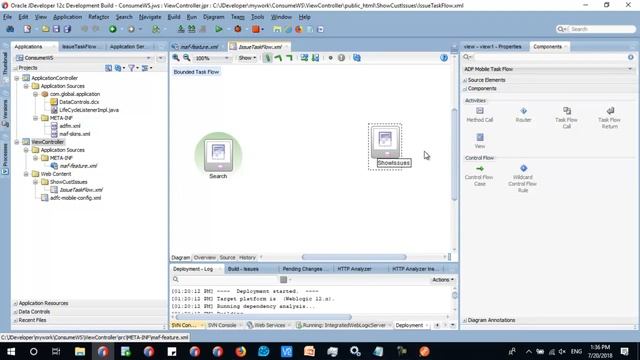
Task: Click the Rebuild project icon
Action: pyautogui.click(x=191, y=29)
